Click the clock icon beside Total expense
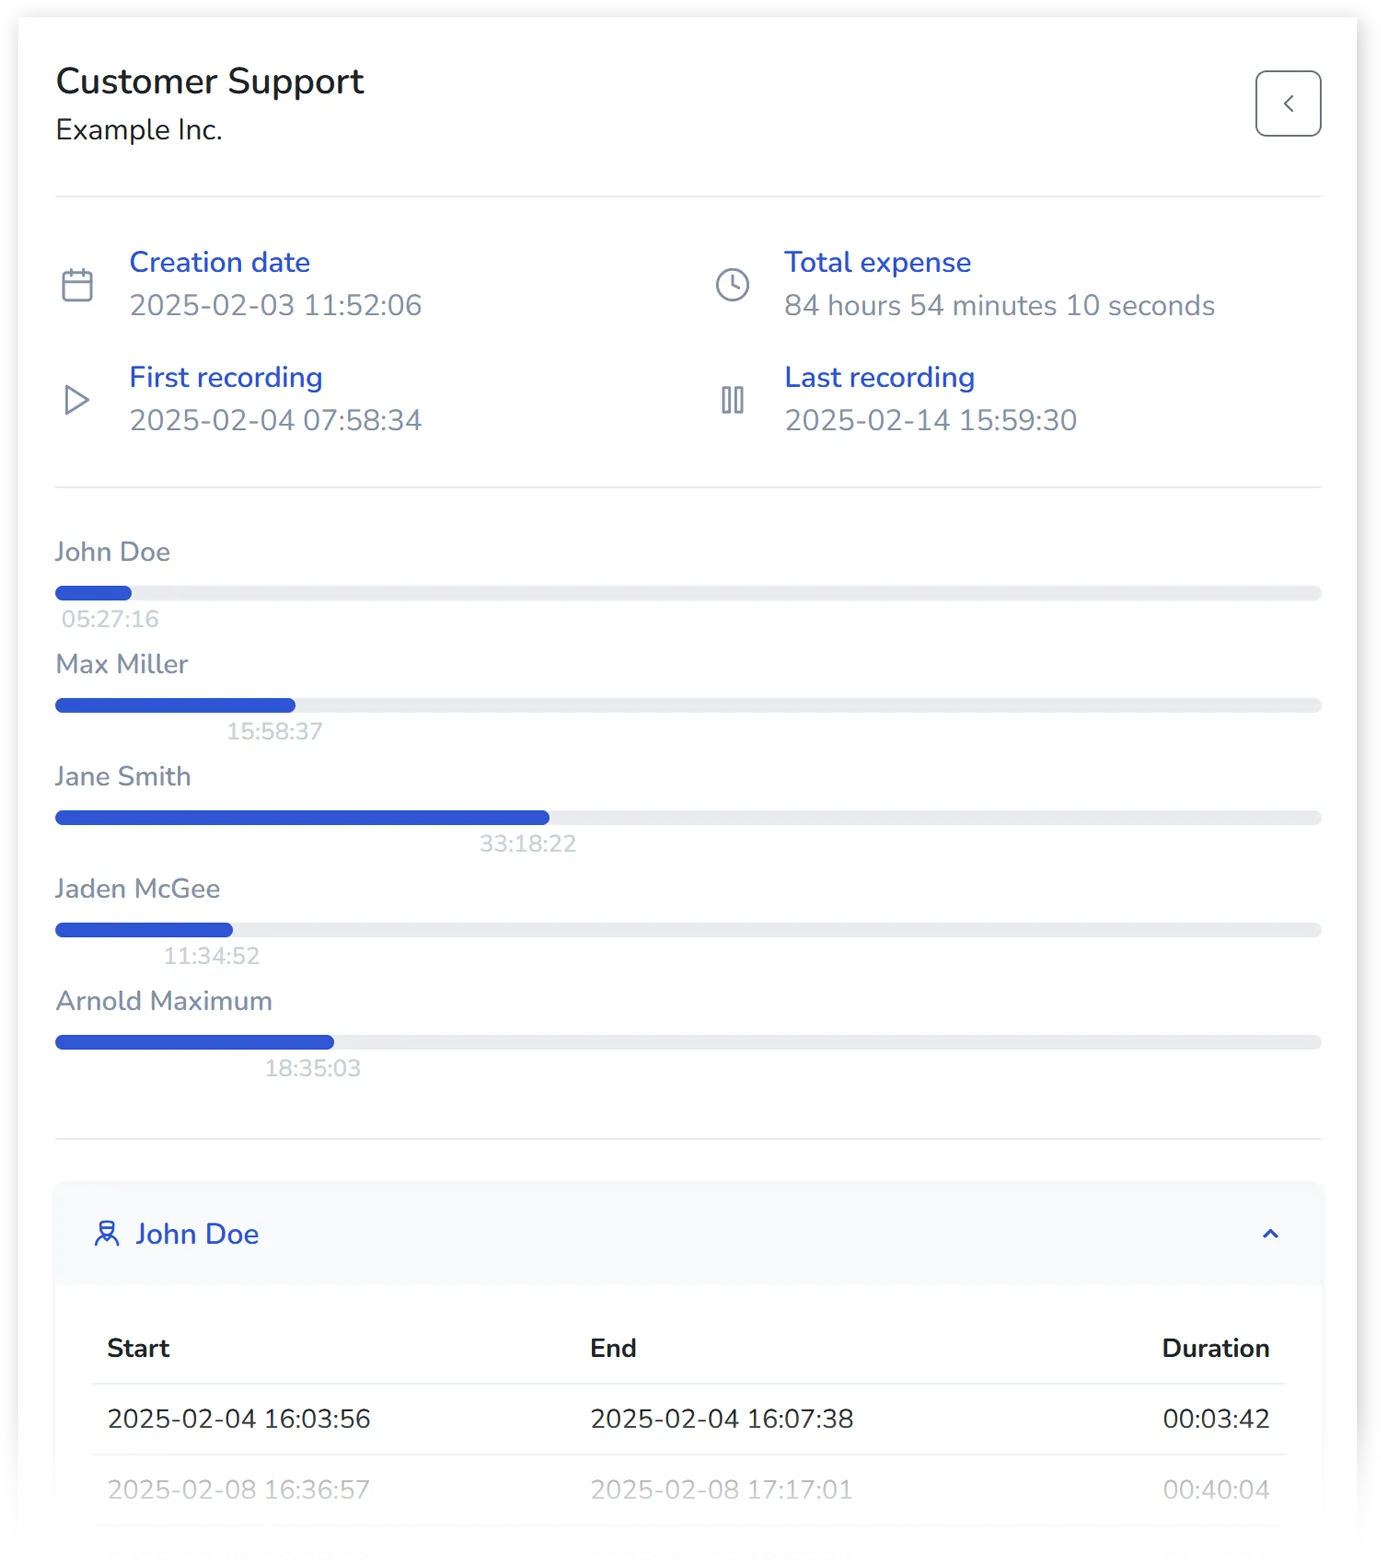Screen dimensions: 1381x1564 pos(732,285)
